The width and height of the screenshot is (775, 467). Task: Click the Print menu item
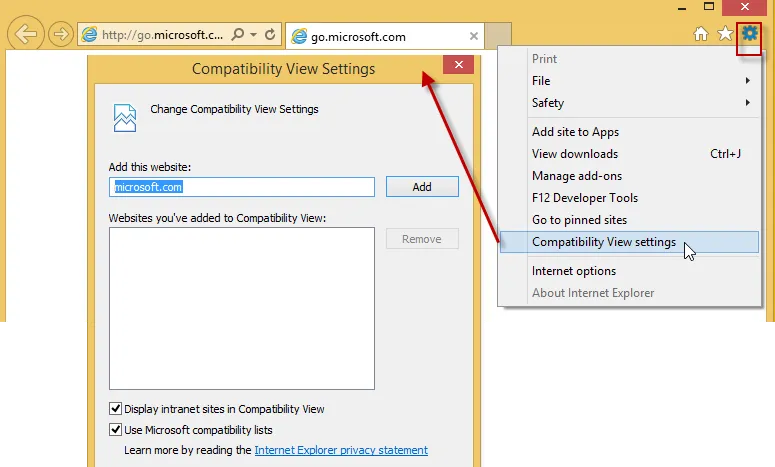point(630,59)
